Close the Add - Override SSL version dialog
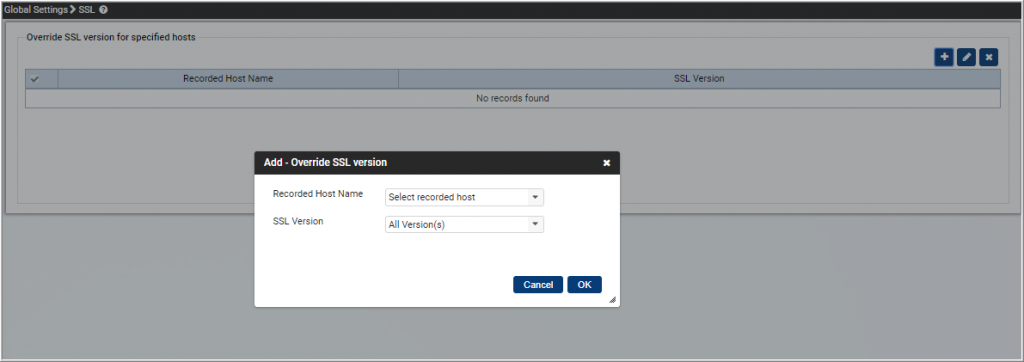Image resolution: width=1024 pixels, height=362 pixels. point(606,163)
